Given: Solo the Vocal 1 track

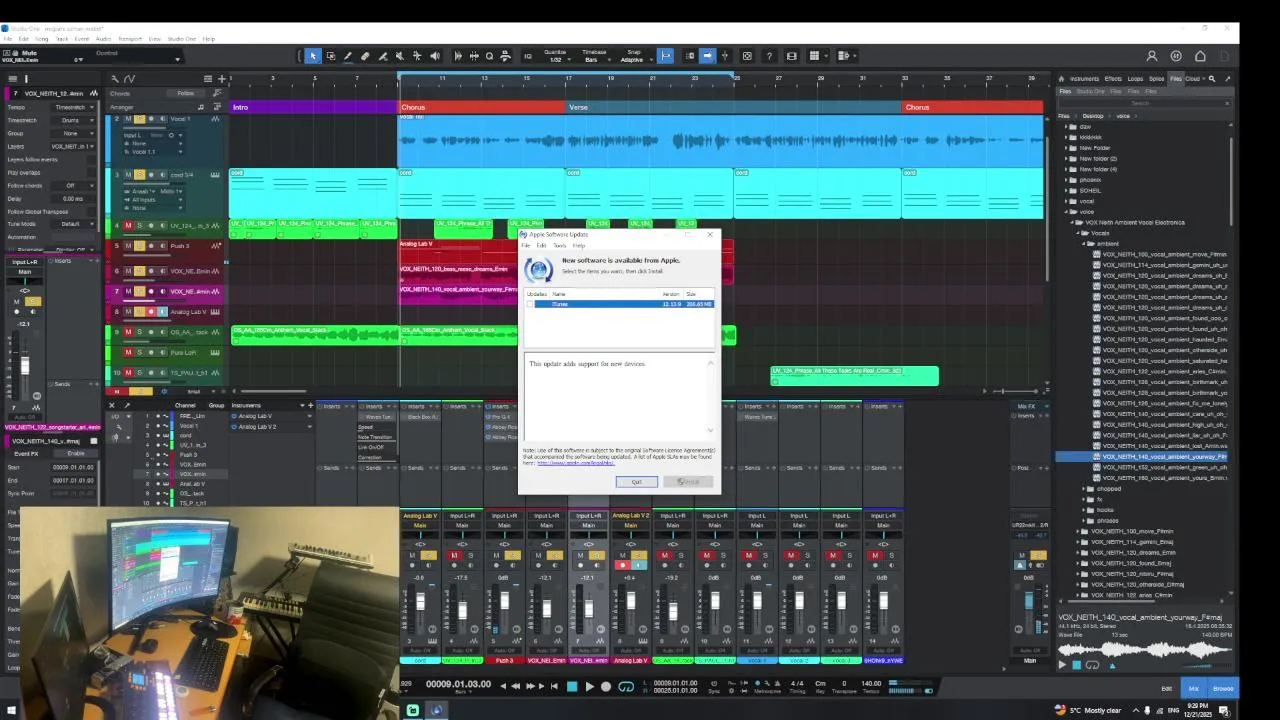Looking at the screenshot, I should click(x=139, y=119).
